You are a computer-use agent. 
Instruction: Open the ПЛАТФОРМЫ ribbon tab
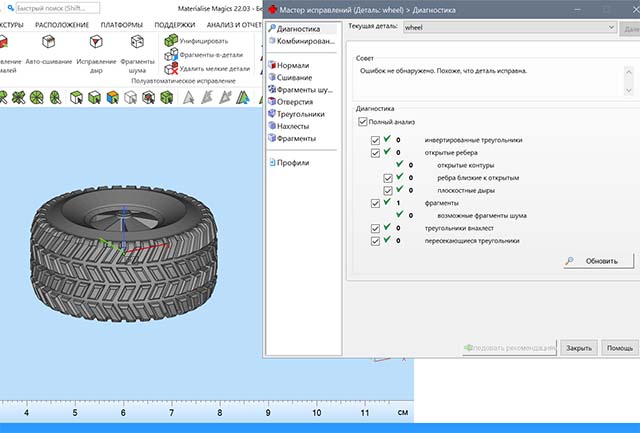point(121,25)
